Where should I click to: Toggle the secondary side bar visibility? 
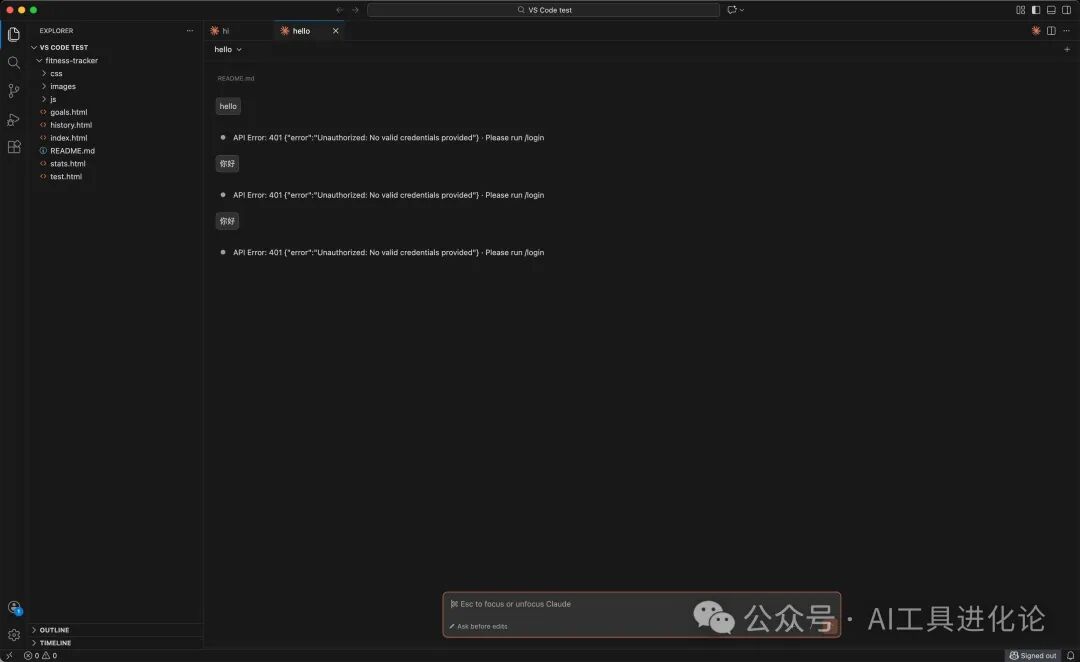tap(1066, 10)
